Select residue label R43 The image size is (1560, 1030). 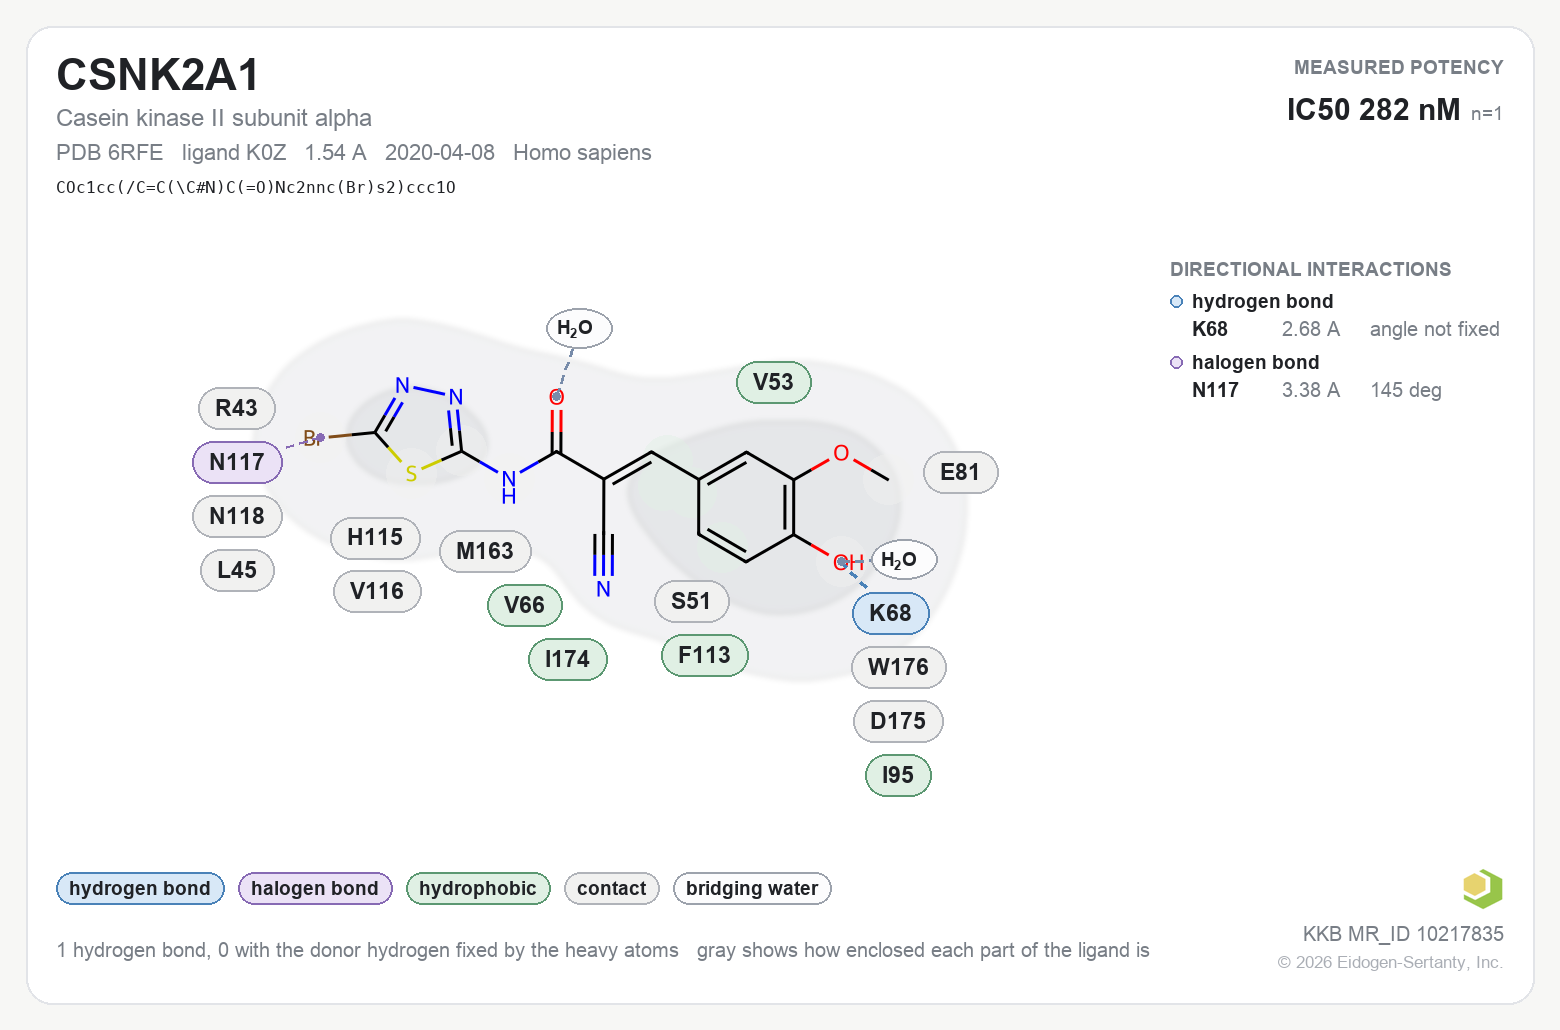(237, 408)
